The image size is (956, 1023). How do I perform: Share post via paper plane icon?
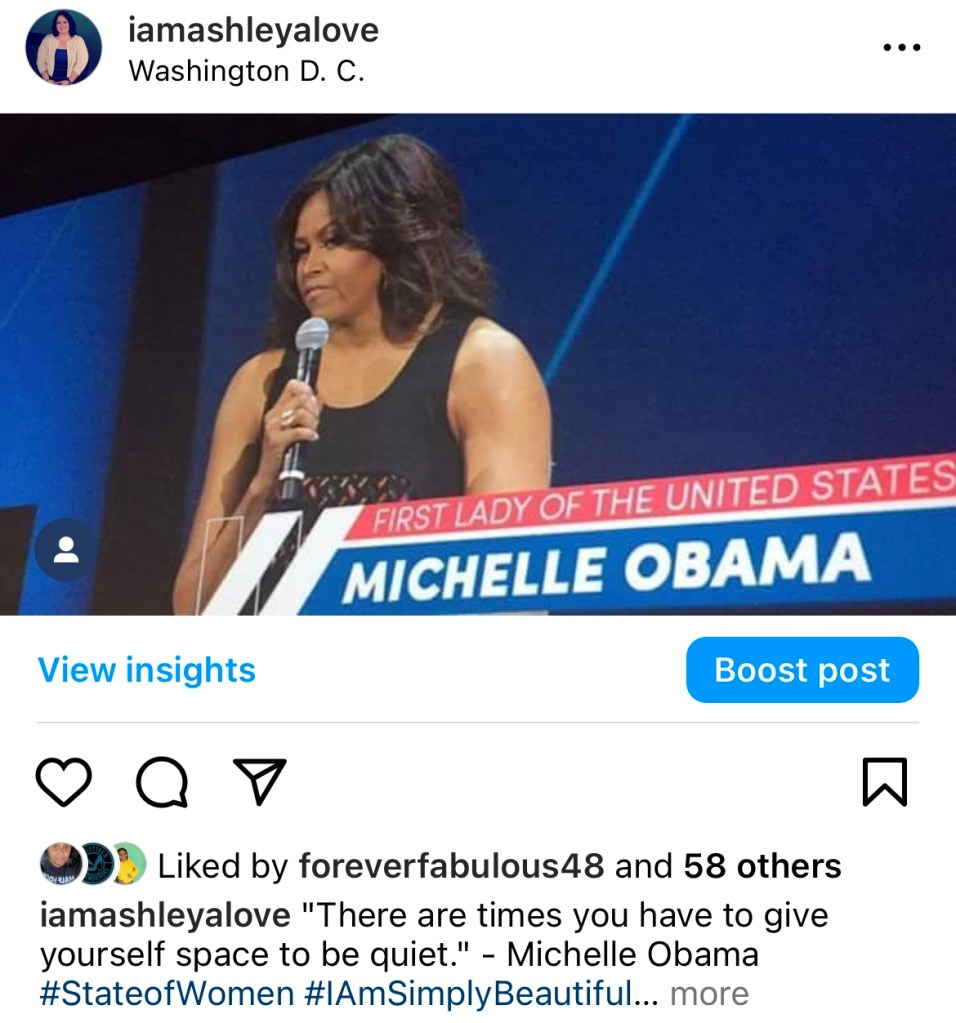click(260, 781)
